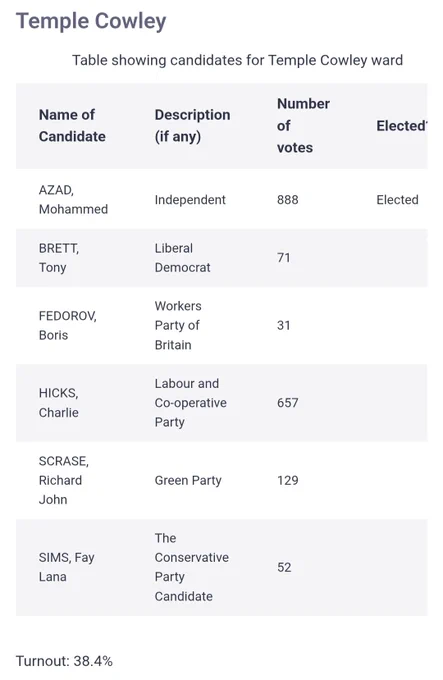443x680 pixels.
Task: Click Workers Party of Britain description
Action: coord(178,325)
